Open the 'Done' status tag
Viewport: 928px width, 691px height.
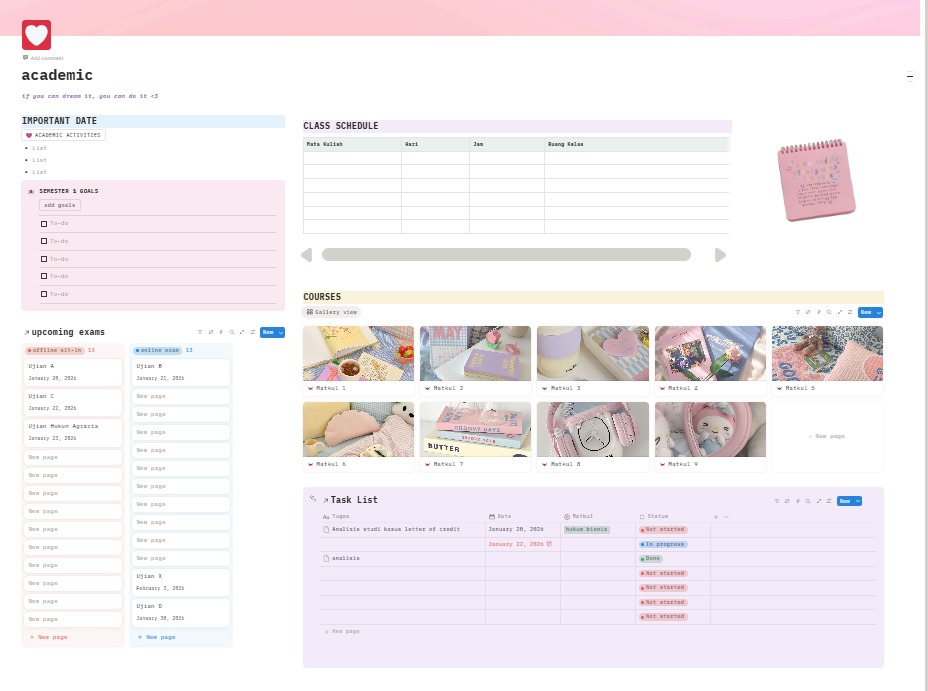tap(651, 558)
